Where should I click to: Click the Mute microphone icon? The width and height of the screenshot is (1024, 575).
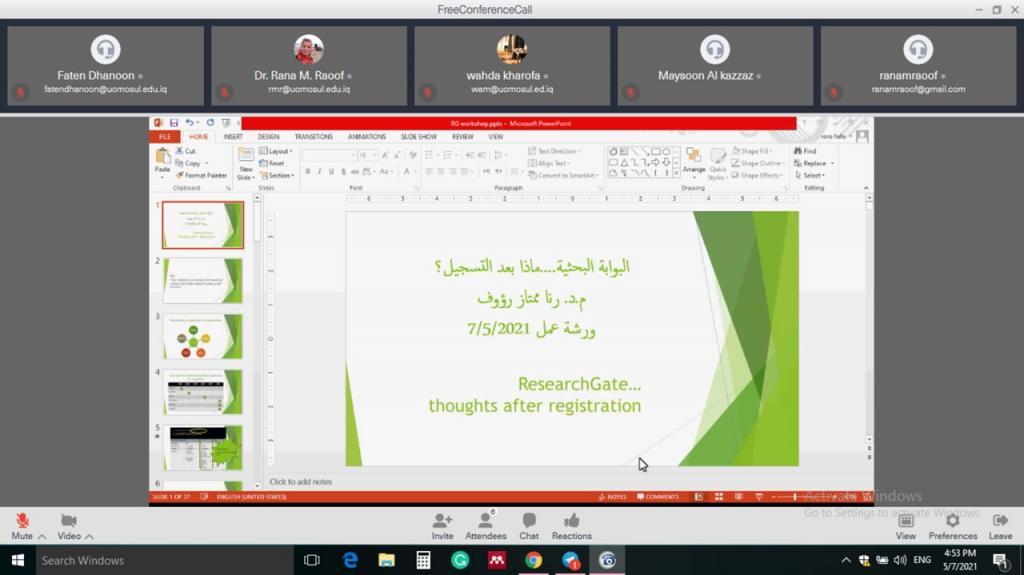(22, 521)
